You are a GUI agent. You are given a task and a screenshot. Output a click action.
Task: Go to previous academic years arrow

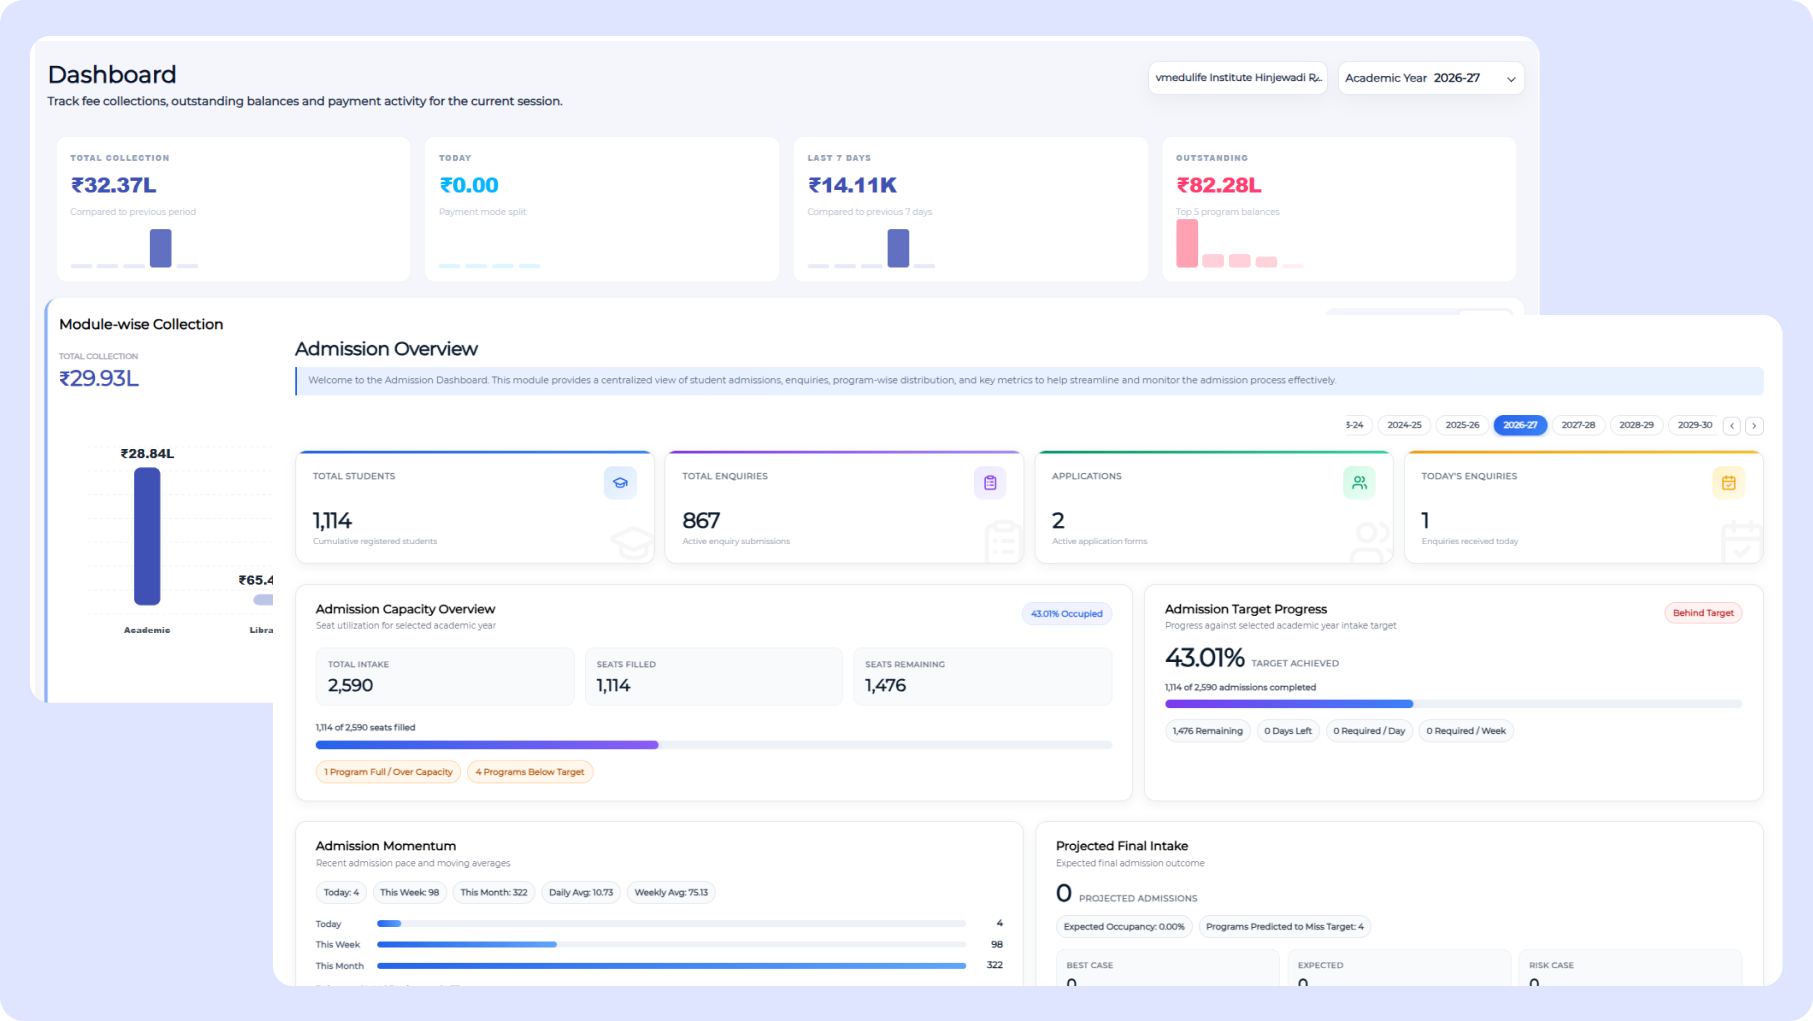[x=1733, y=426]
